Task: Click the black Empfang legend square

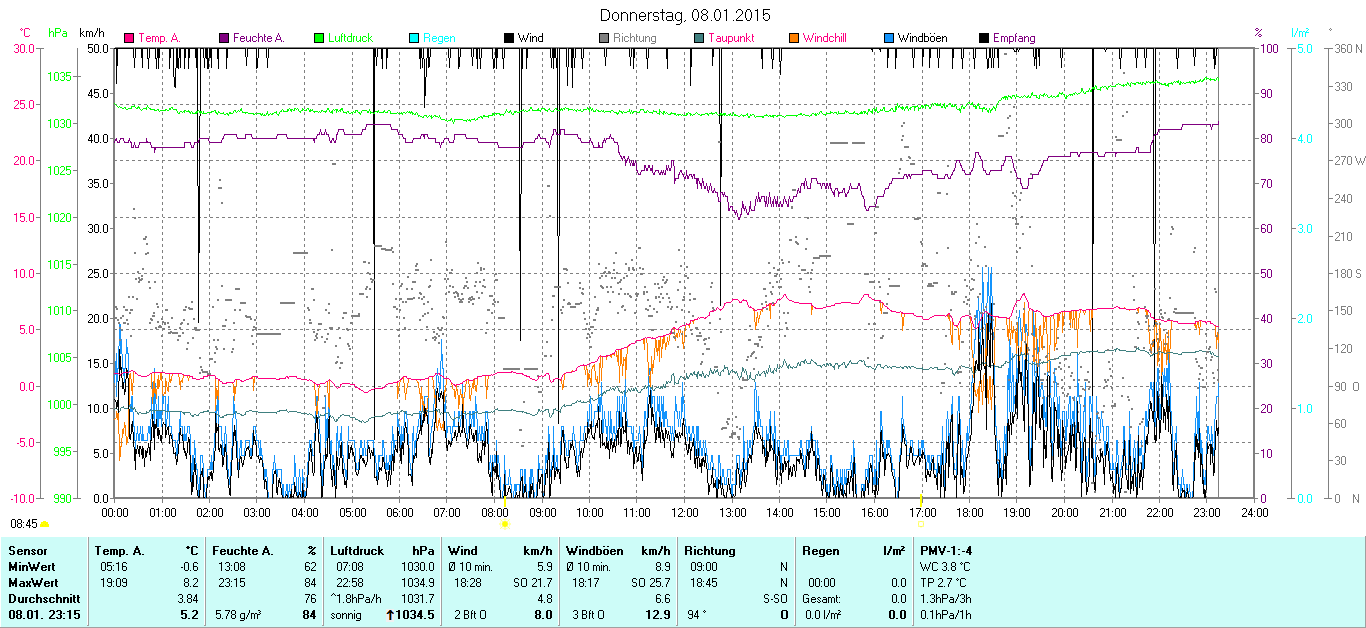Action: click(984, 38)
